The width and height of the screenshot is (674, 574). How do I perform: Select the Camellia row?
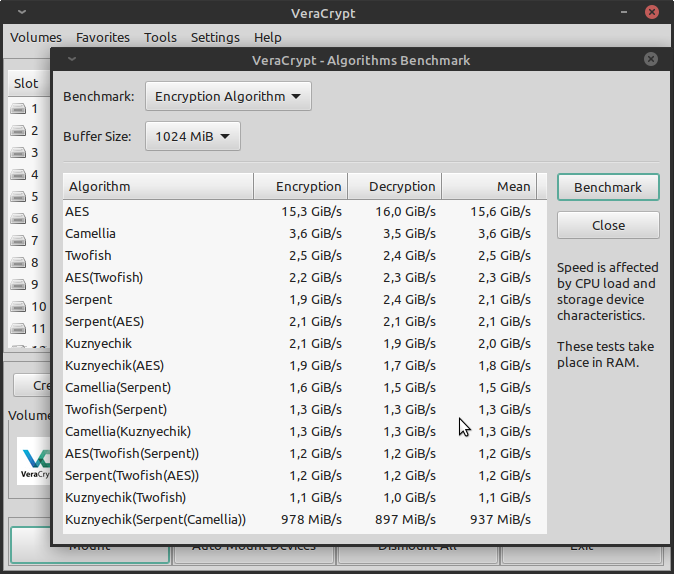pyautogui.click(x=305, y=233)
